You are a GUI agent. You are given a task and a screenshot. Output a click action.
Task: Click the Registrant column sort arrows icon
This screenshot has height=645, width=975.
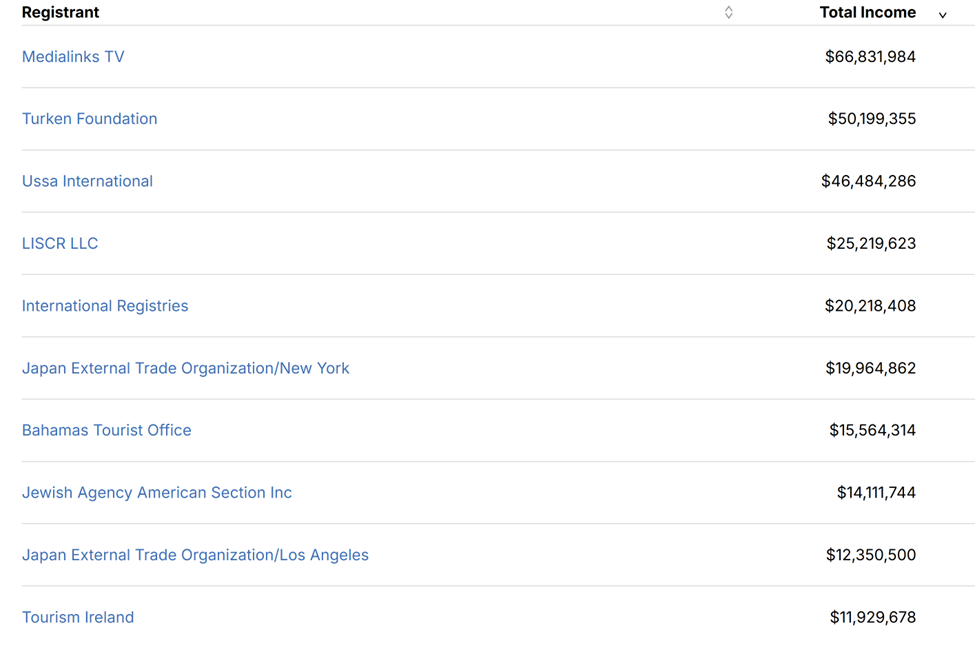[x=728, y=12]
